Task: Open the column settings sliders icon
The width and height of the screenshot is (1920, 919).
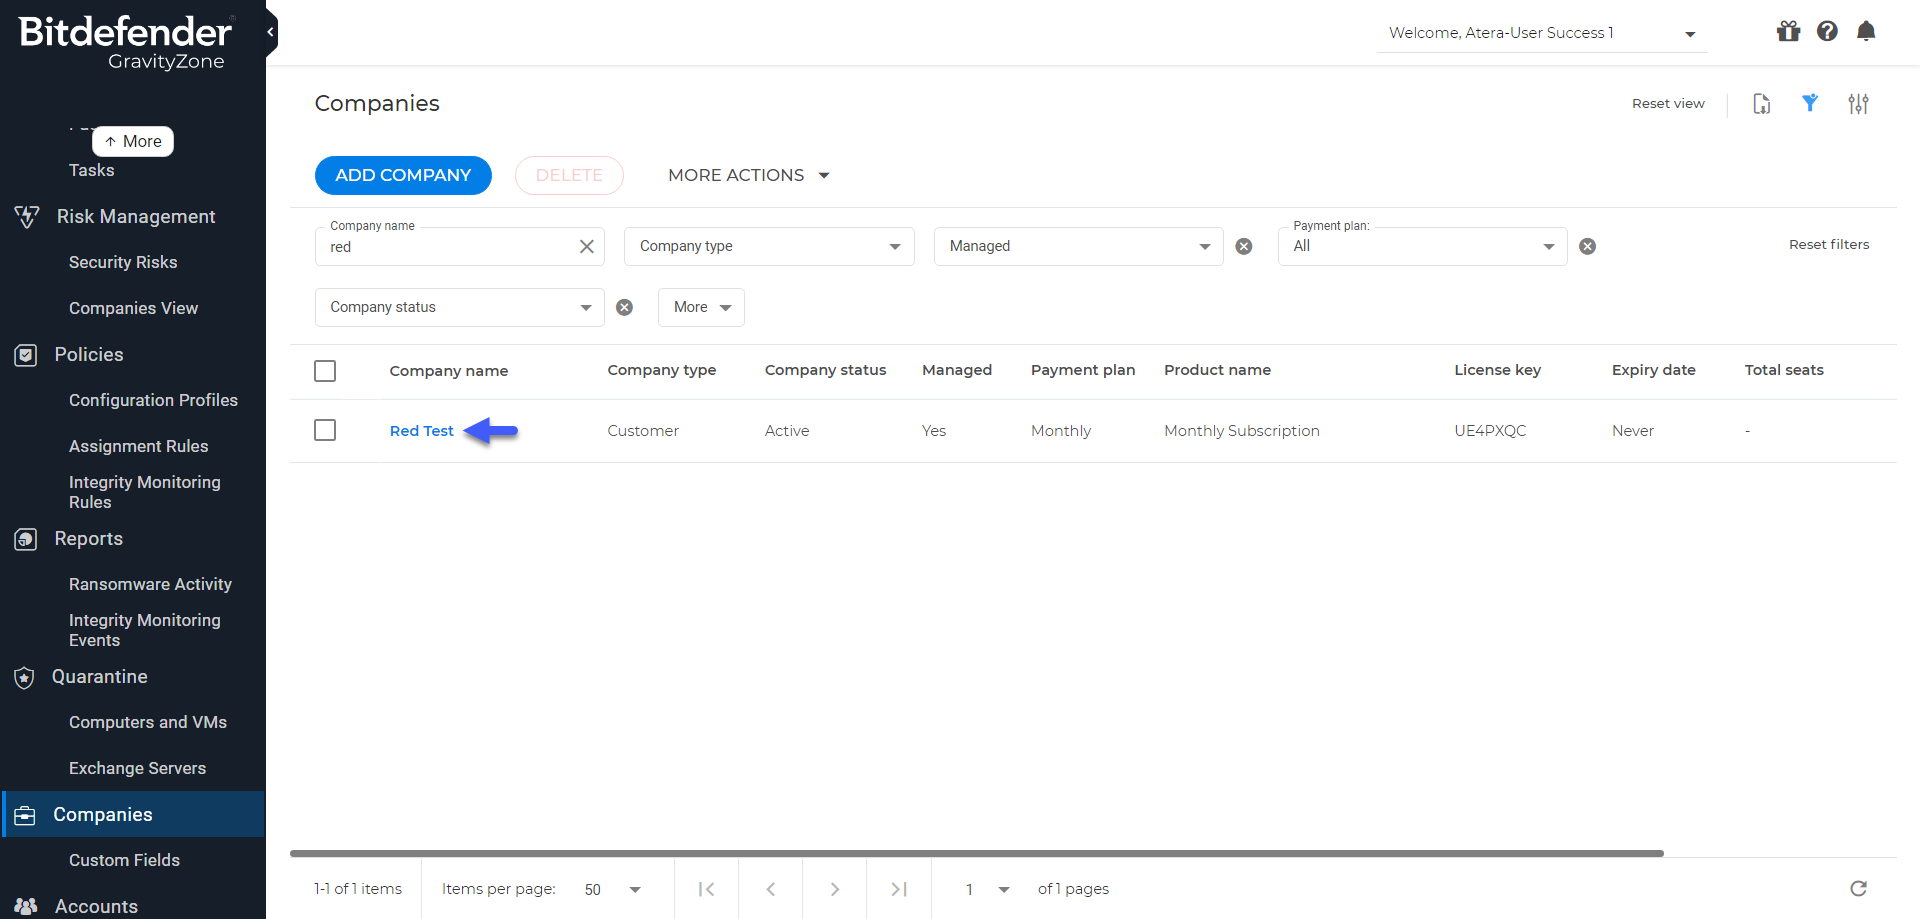Action: [1859, 103]
